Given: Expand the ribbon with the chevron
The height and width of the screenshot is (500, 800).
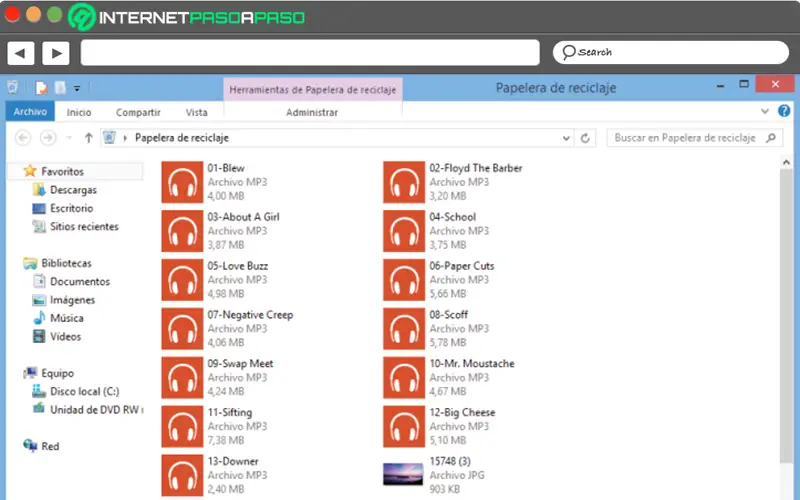Looking at the screenshot, I should [765, 111].
